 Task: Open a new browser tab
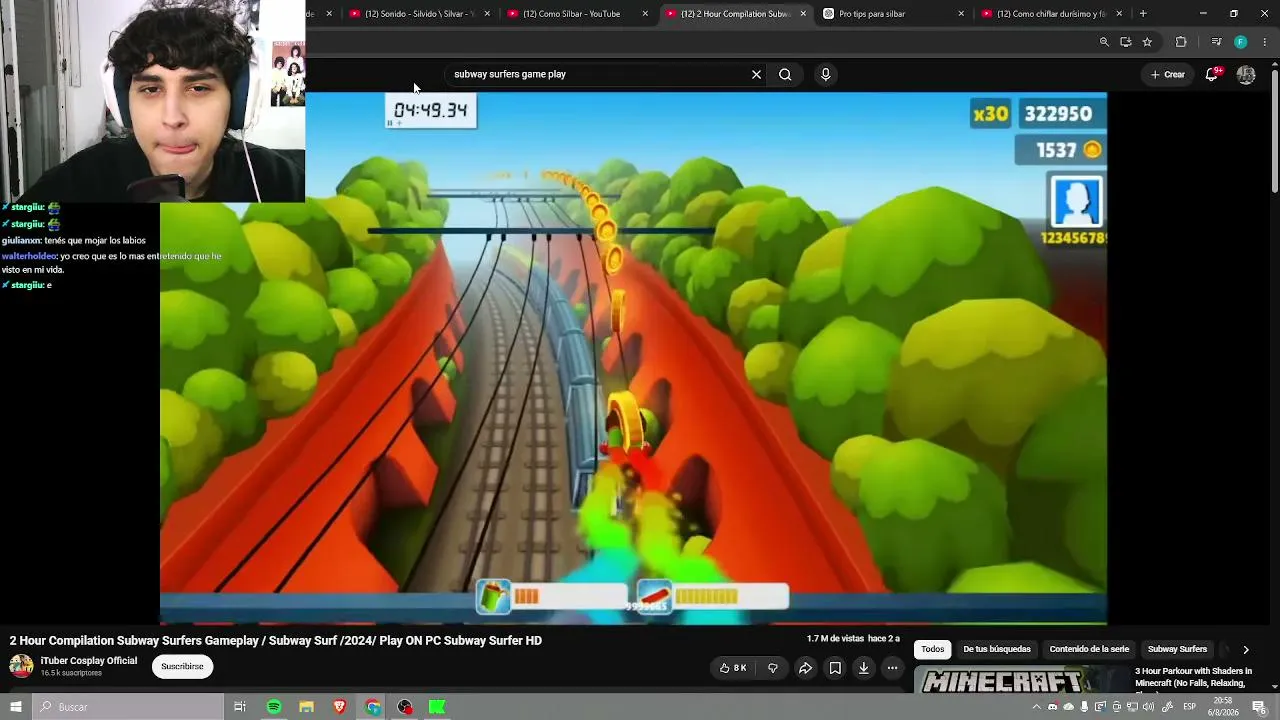[x=1143, y=14]
